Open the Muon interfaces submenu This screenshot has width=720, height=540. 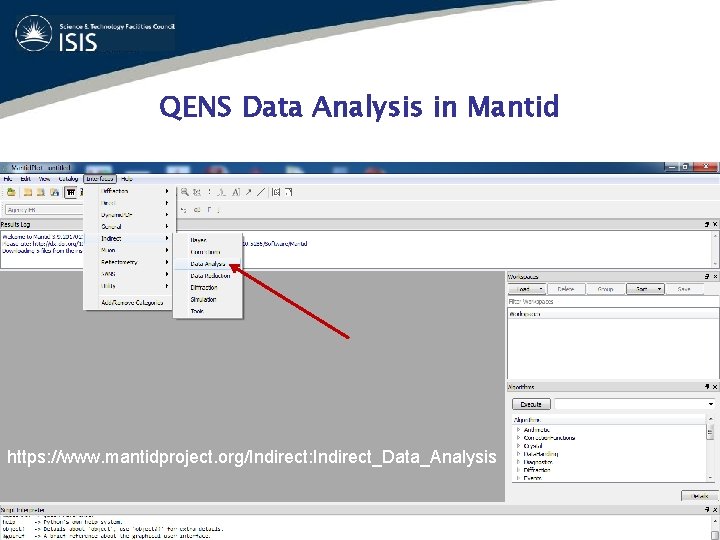coord(130,250)
